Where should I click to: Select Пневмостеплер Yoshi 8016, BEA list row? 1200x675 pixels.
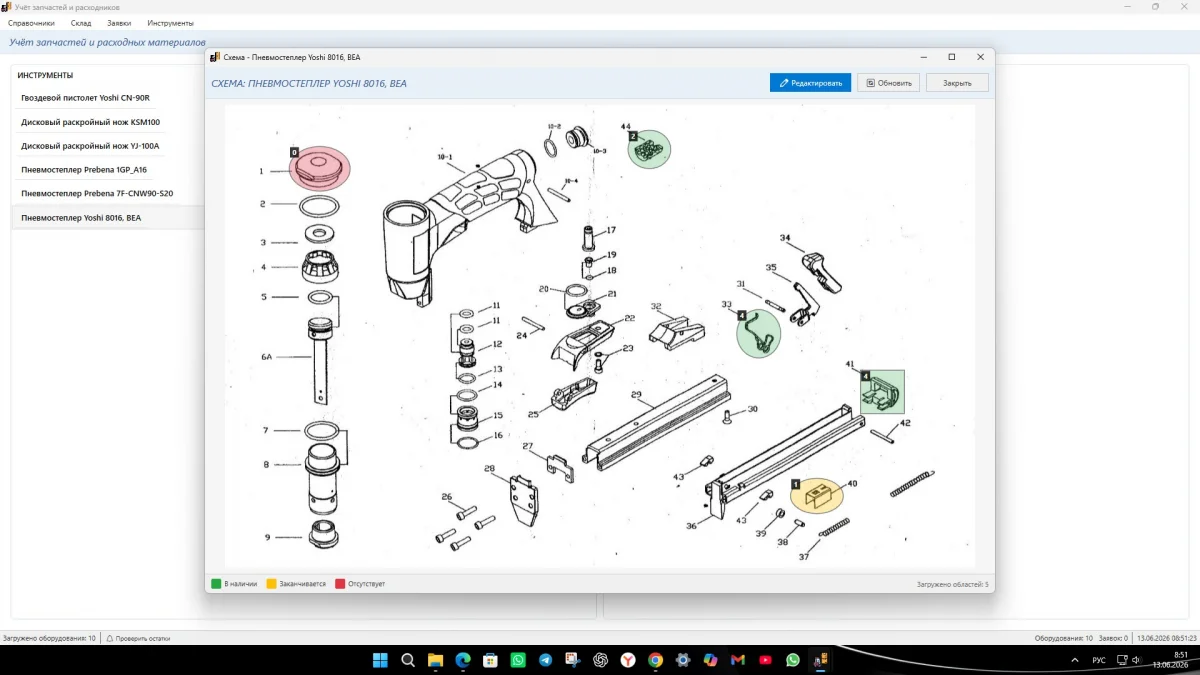pos(108,217)
